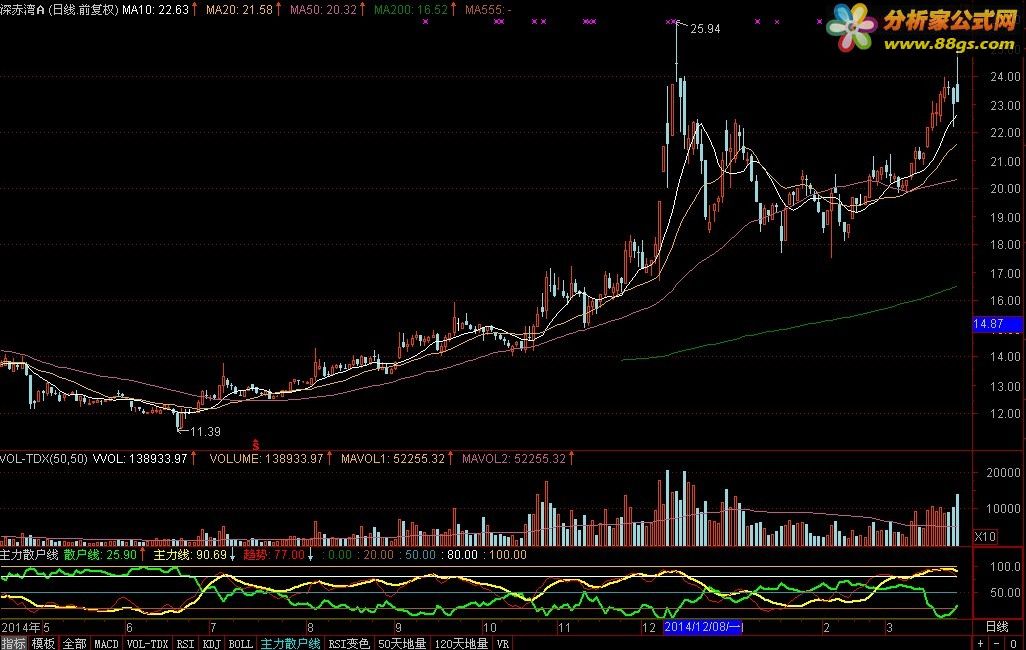1026x650 pixels.
Task: Click the VVOL: 138933.97 value
Action: (x=140, y=459)
